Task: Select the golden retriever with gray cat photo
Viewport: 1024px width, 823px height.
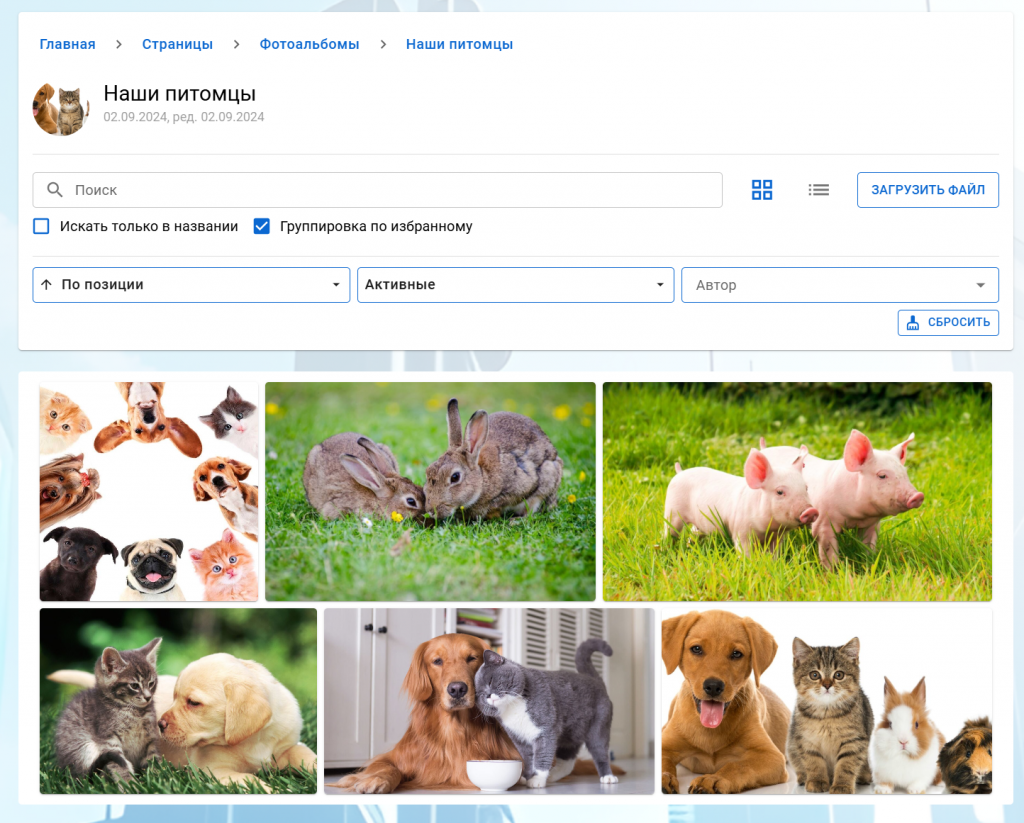Action: tap(489, 701)
